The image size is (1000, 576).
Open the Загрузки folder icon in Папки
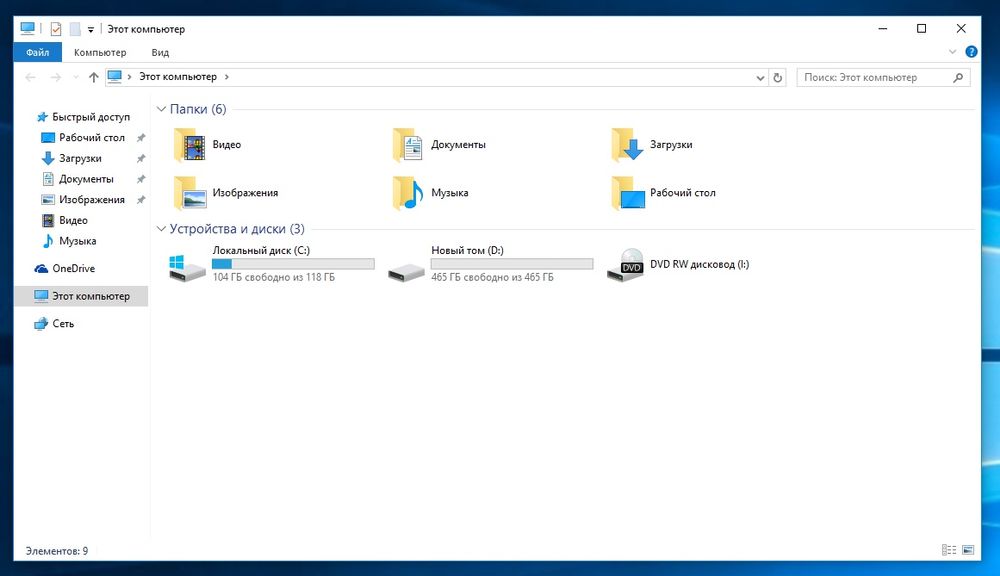pos(627,145)
